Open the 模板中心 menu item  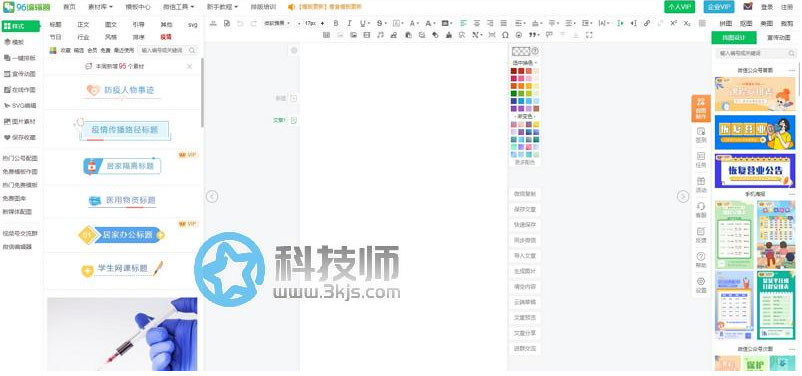coord(138,7)
